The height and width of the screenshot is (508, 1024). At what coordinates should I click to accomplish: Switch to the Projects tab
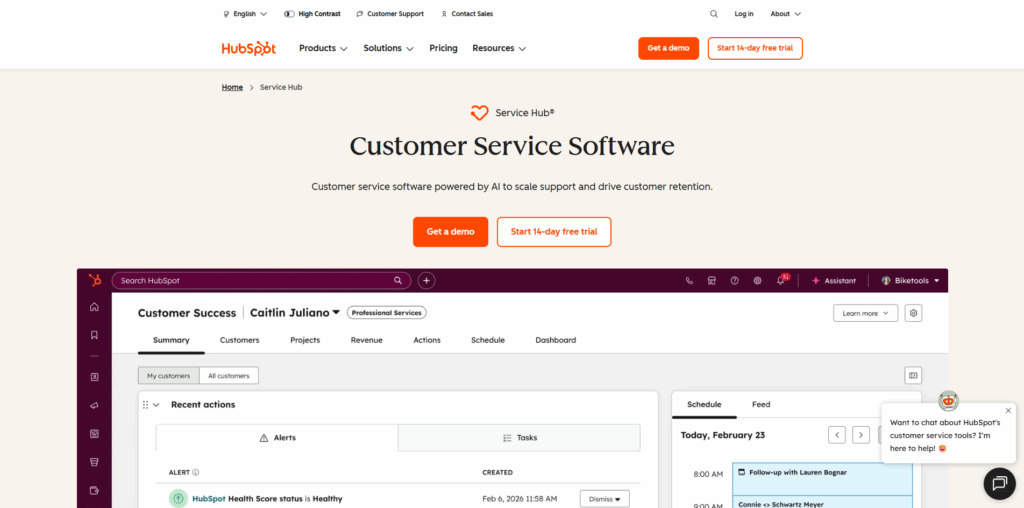(x=305, y=340)
